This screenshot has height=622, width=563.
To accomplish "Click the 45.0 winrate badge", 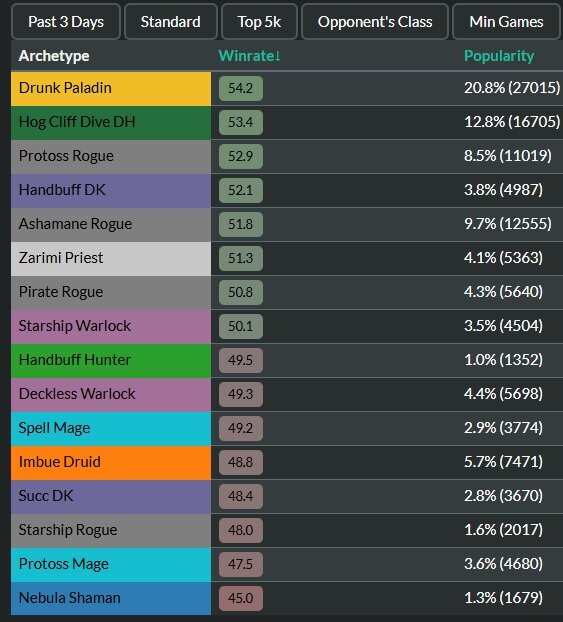I will 240,598.
